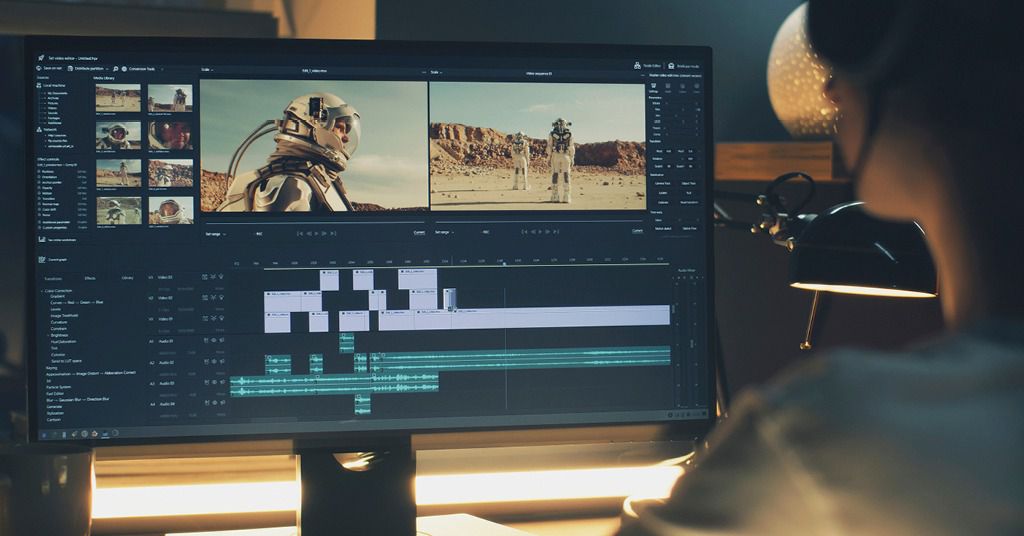The width and height of the screenshot is (1024, 536).
Task: Select the Hue/Saturation effect
Action: pyautogui.click(x=63, y=341)
